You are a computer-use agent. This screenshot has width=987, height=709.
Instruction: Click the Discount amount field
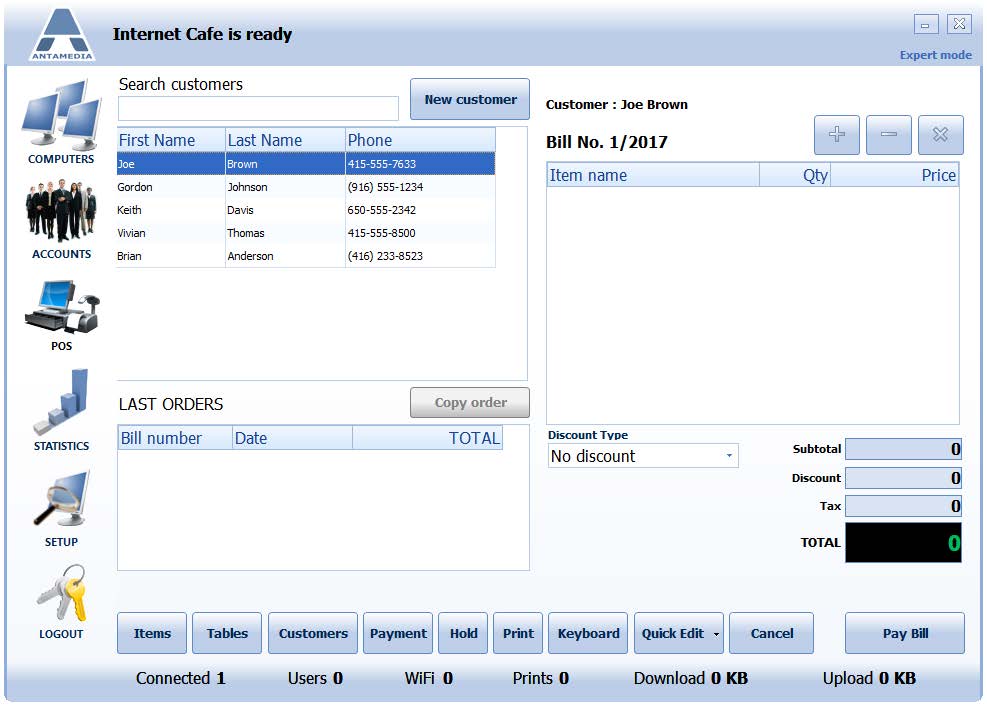[x=903, y=479]
